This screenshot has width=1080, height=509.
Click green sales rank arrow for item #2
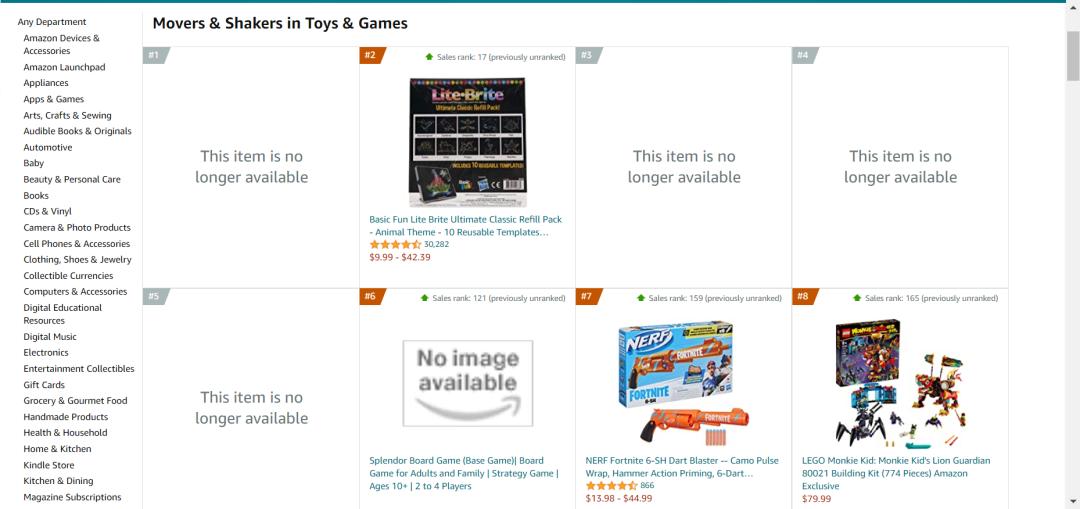(430, 56)
